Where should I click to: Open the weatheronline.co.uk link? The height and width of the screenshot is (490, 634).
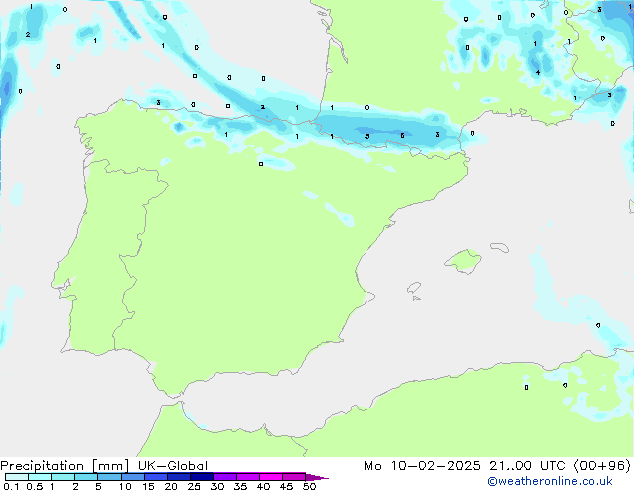550,481
